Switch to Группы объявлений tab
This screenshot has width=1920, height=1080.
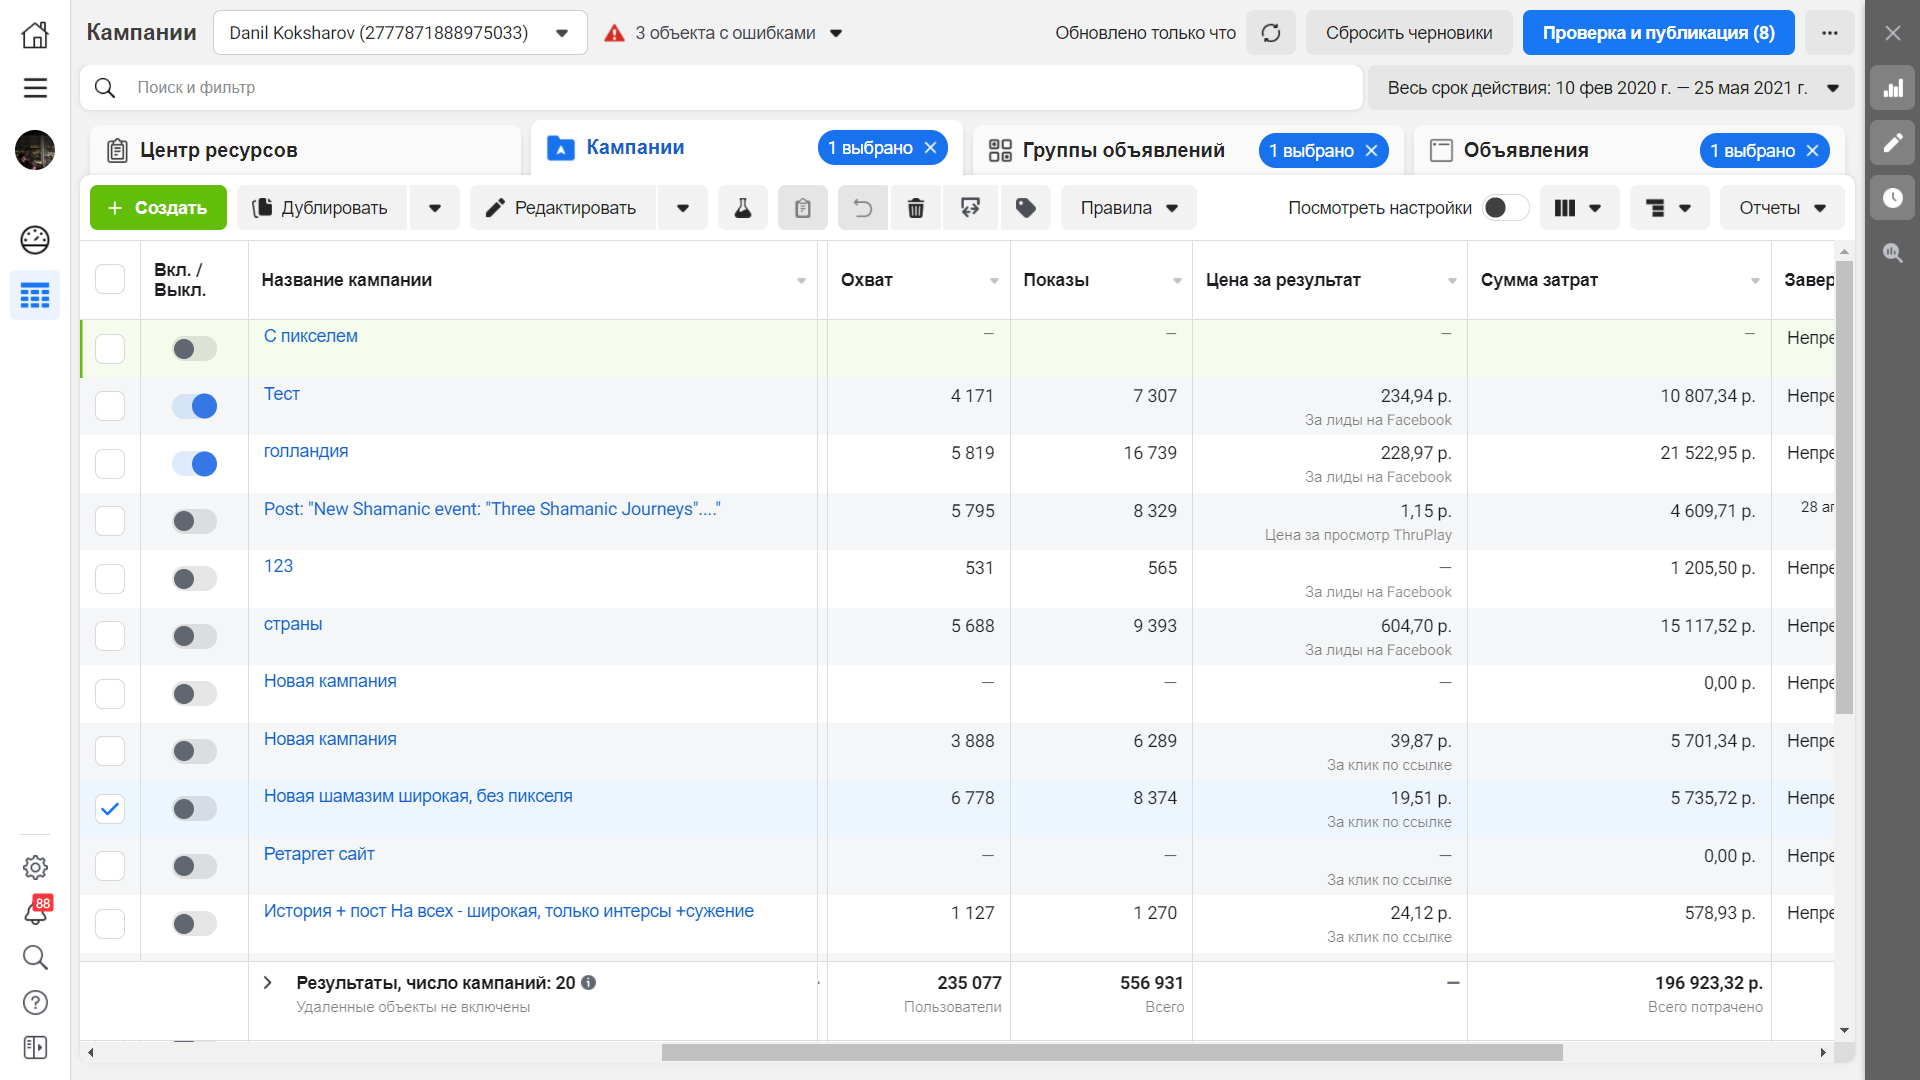(x=1122, y=150)
